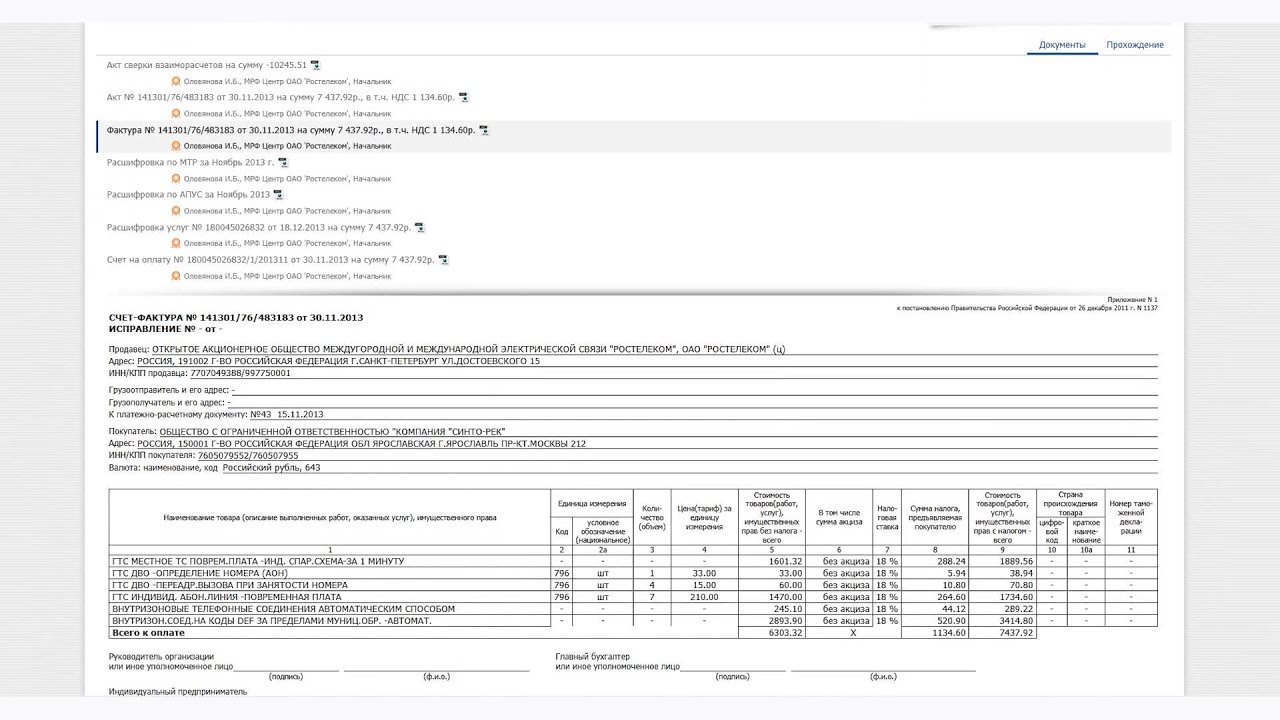Click row ВНУТРИЗОН.СОЕД.НА КОДЫ DEF
Screen dimensions: 1280x720
point(633,621)
